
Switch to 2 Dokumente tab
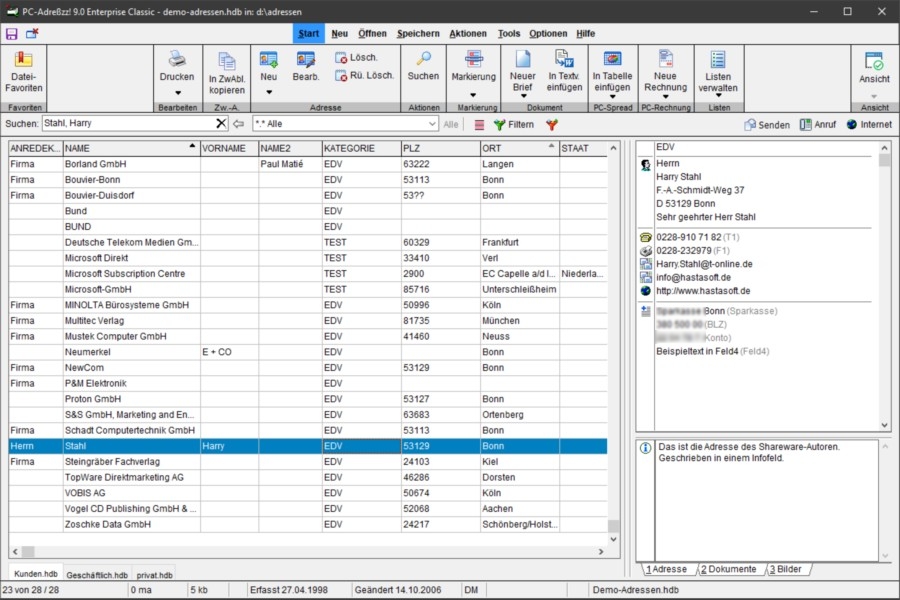pyautogui.click(x=728, y=569)
